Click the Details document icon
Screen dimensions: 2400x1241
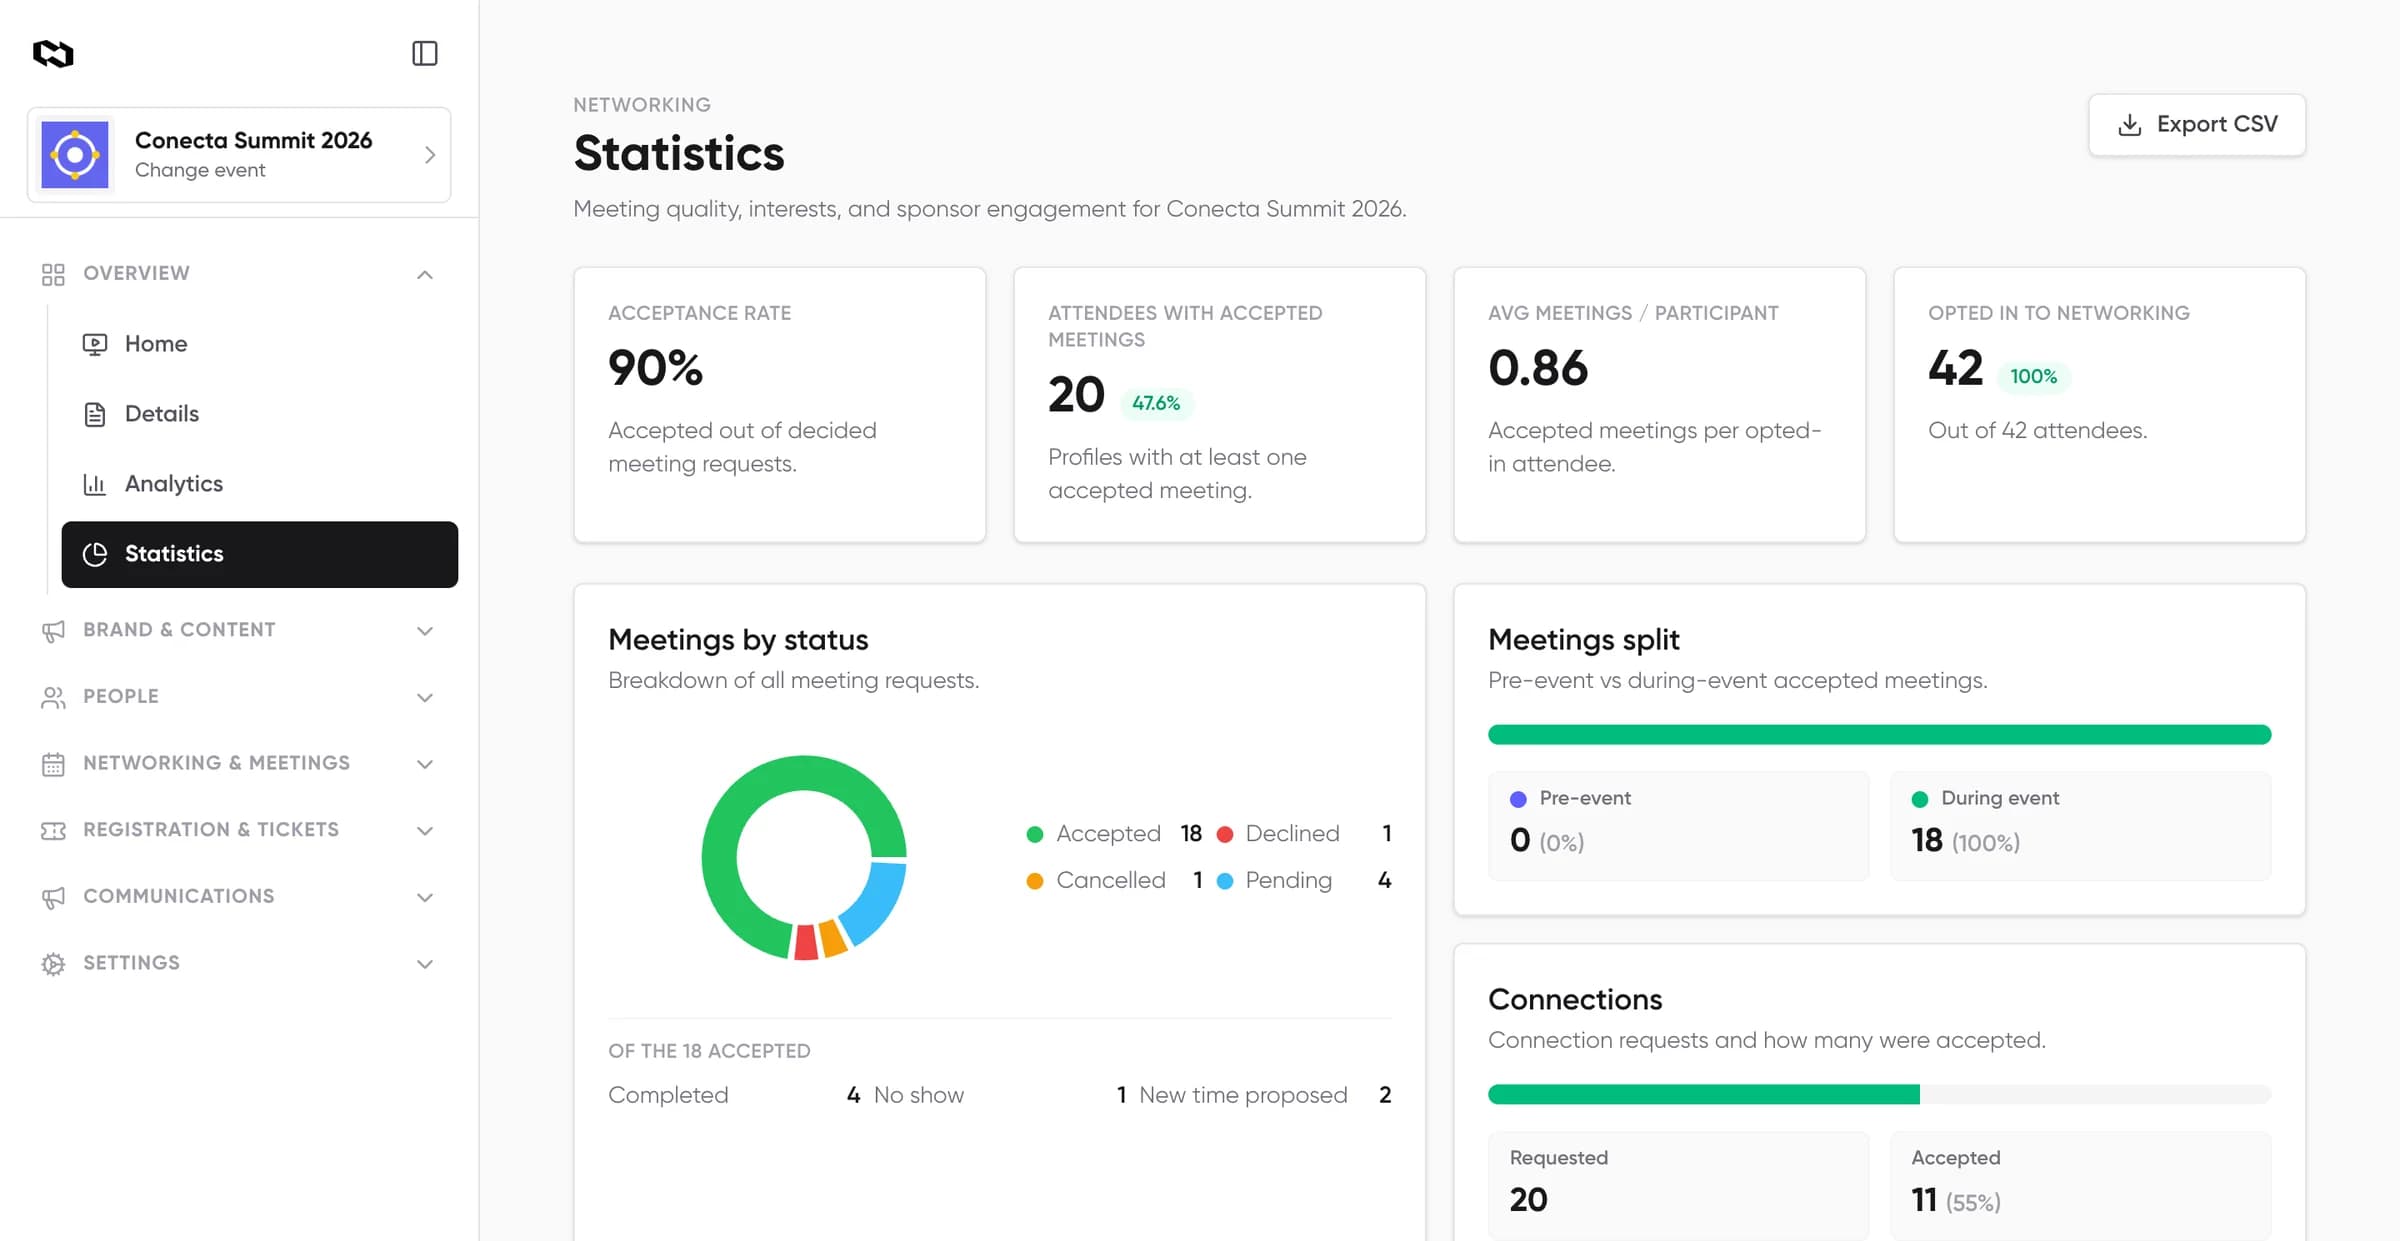(x=95, y=414)
